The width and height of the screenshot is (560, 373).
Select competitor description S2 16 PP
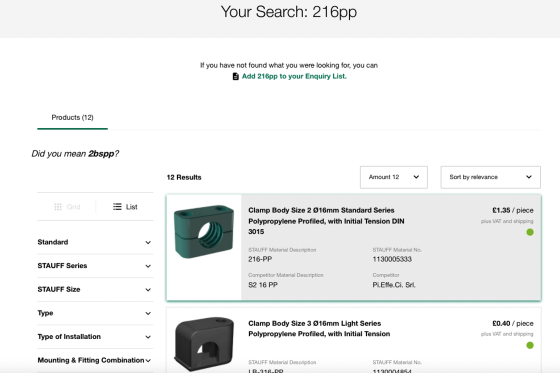pos(263,285)
